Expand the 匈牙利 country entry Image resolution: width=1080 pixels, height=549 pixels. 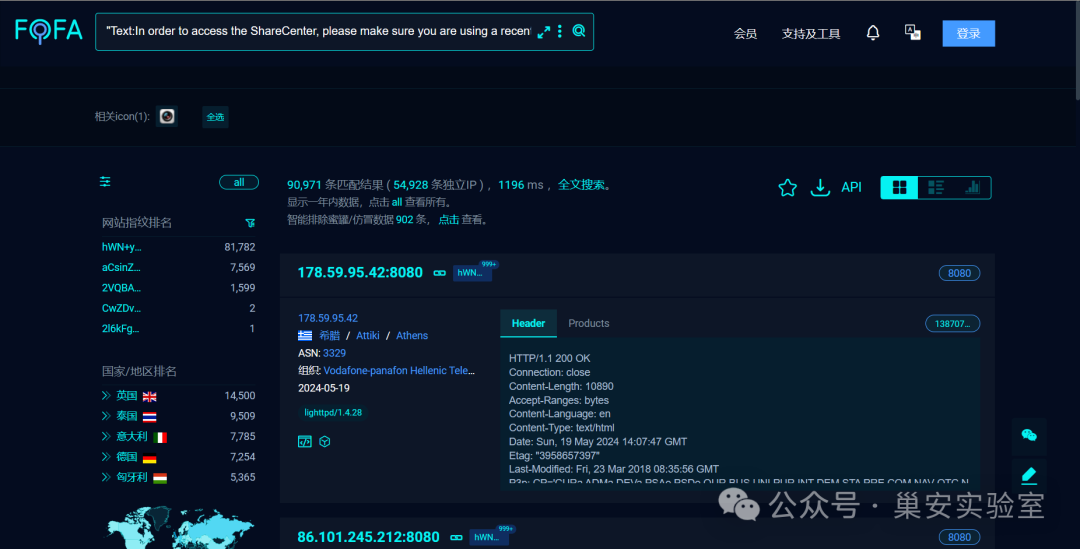tap(105, 477)
